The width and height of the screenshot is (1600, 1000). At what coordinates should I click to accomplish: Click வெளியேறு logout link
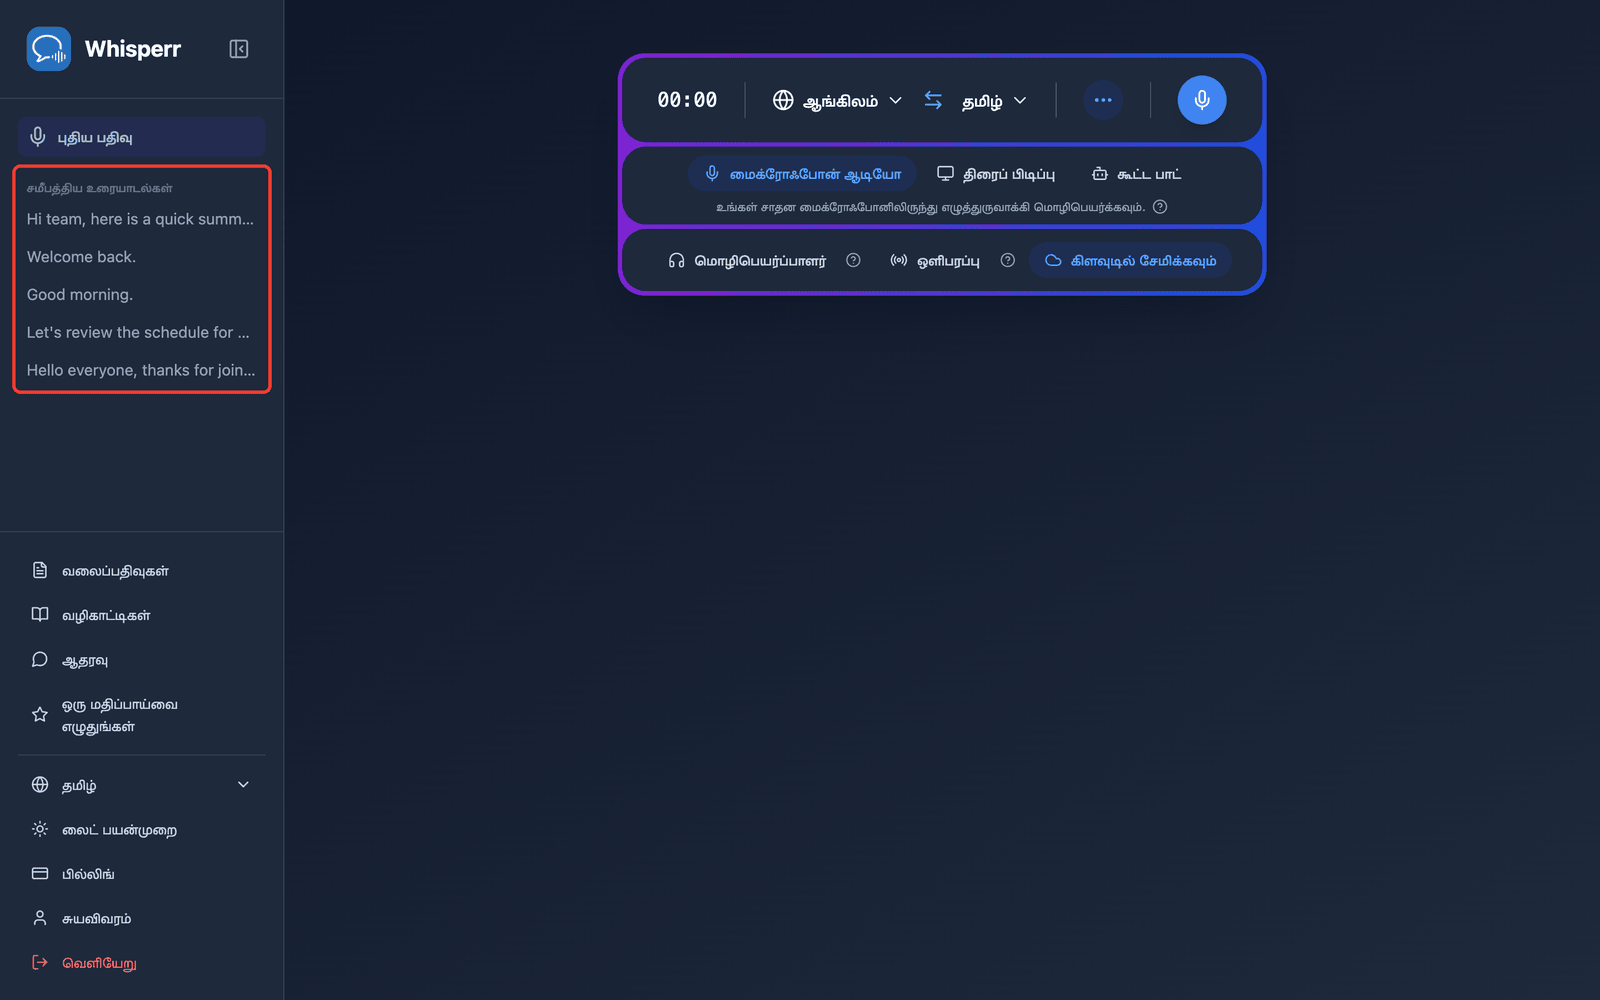click(x=141, y=962)
